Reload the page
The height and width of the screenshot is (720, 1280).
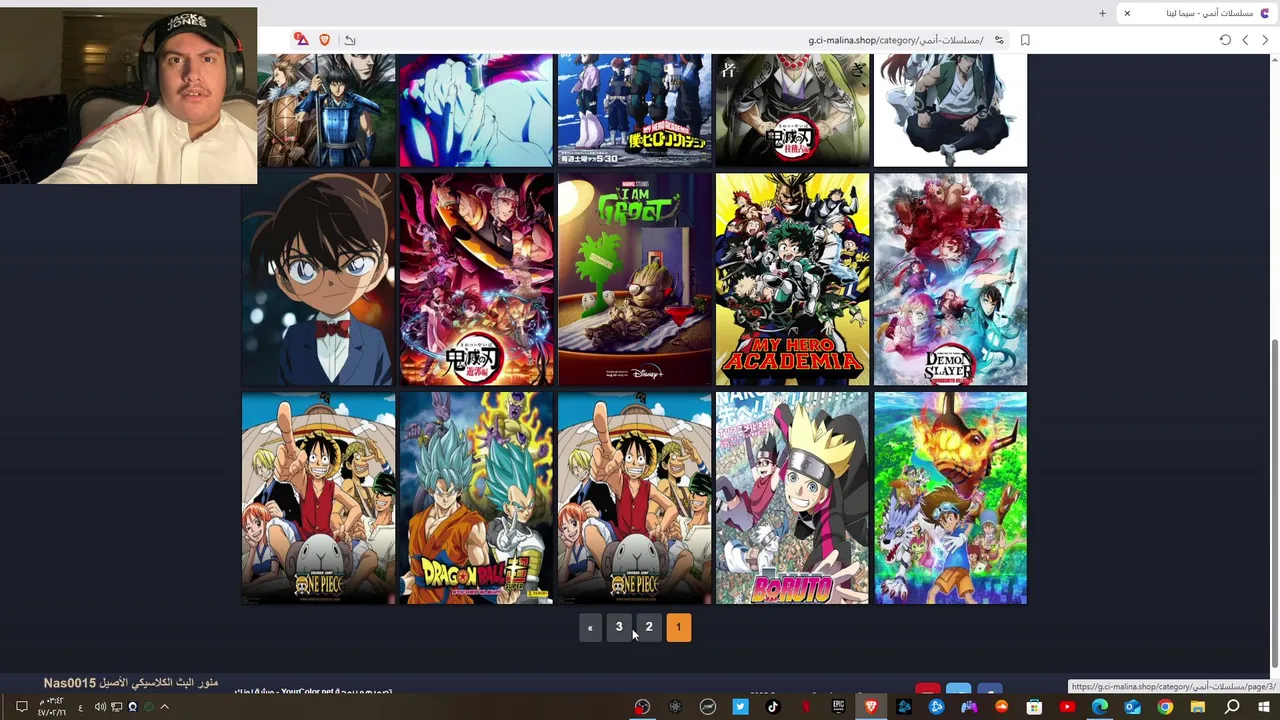click(1225, 40)
